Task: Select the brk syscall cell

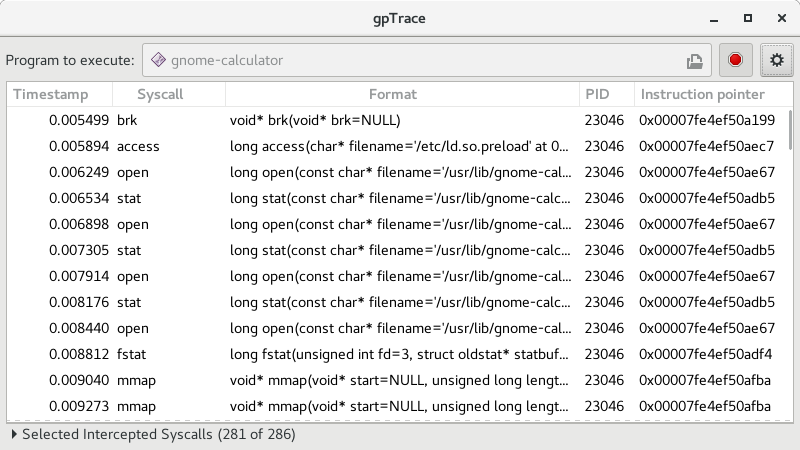Action: coord(127,120)
